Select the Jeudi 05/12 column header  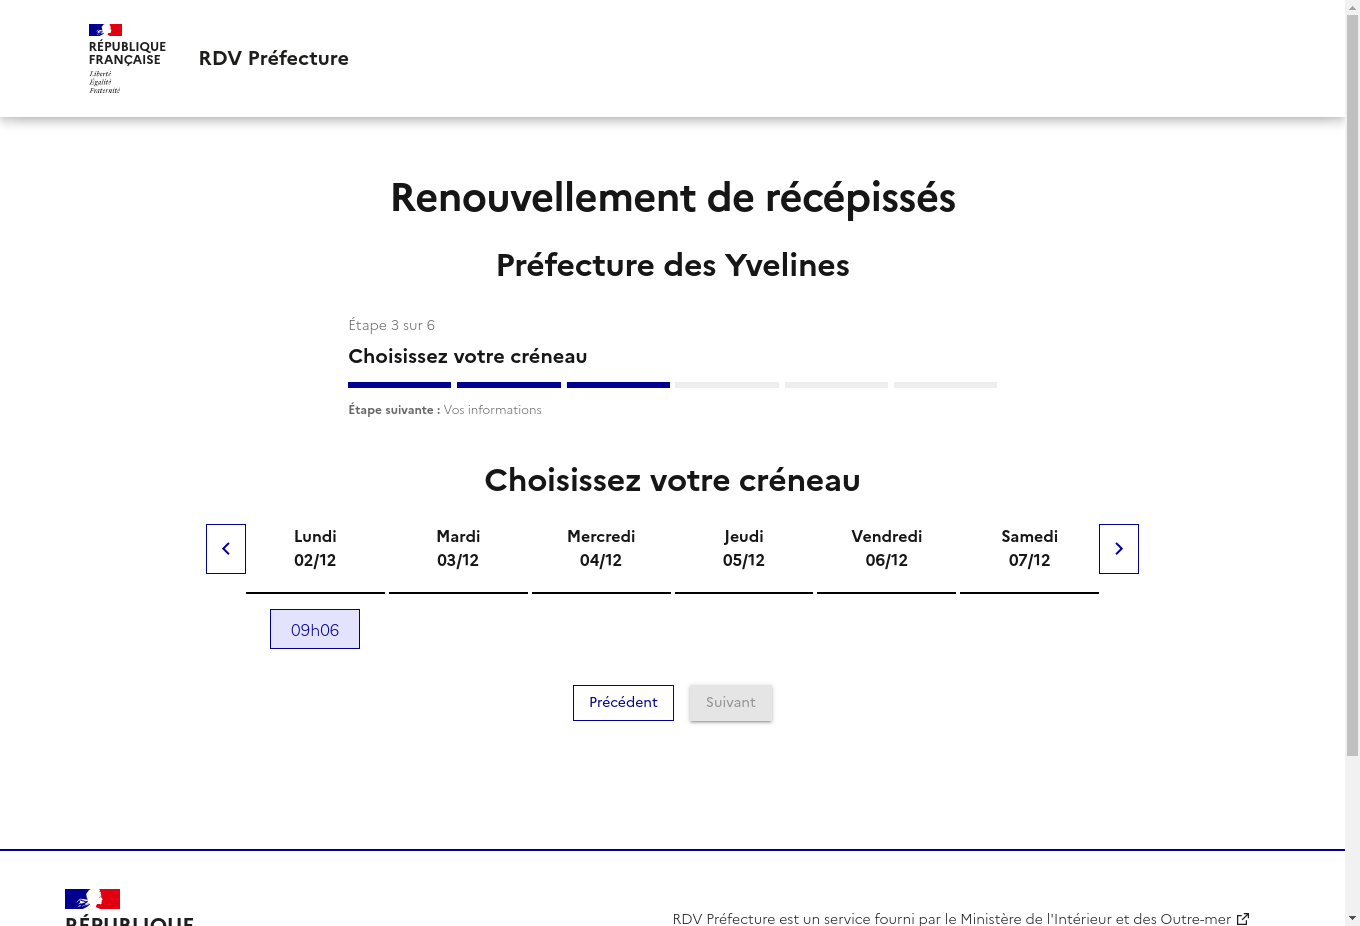744,549
